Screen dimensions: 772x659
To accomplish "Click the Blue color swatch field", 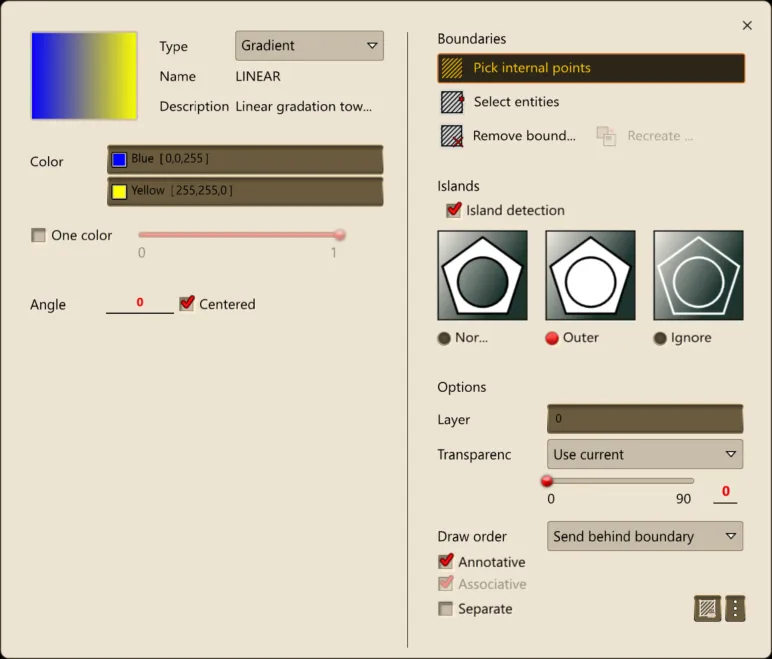I will pyautogui.click(x=245, y=159).
